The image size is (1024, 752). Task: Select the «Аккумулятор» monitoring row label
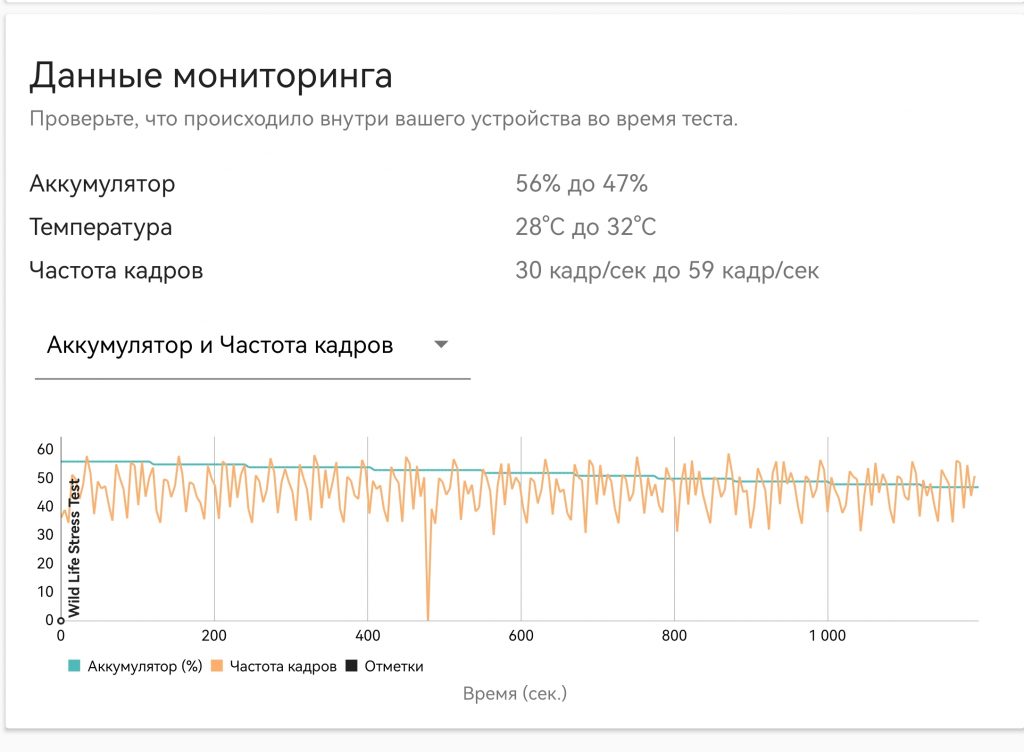tap(104, 184)
